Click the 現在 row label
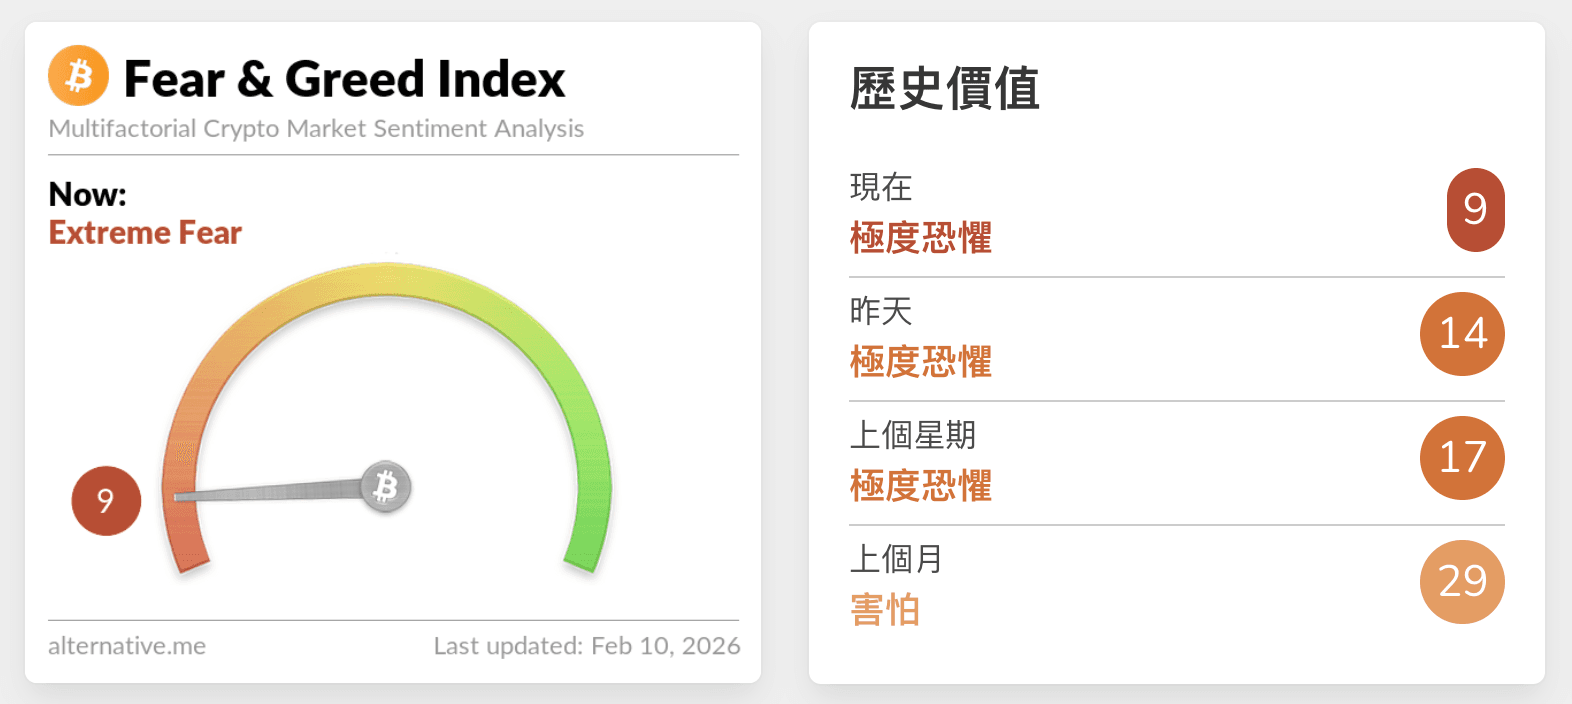This screenshot has height=704, width=1572. [x=881, y=187]
